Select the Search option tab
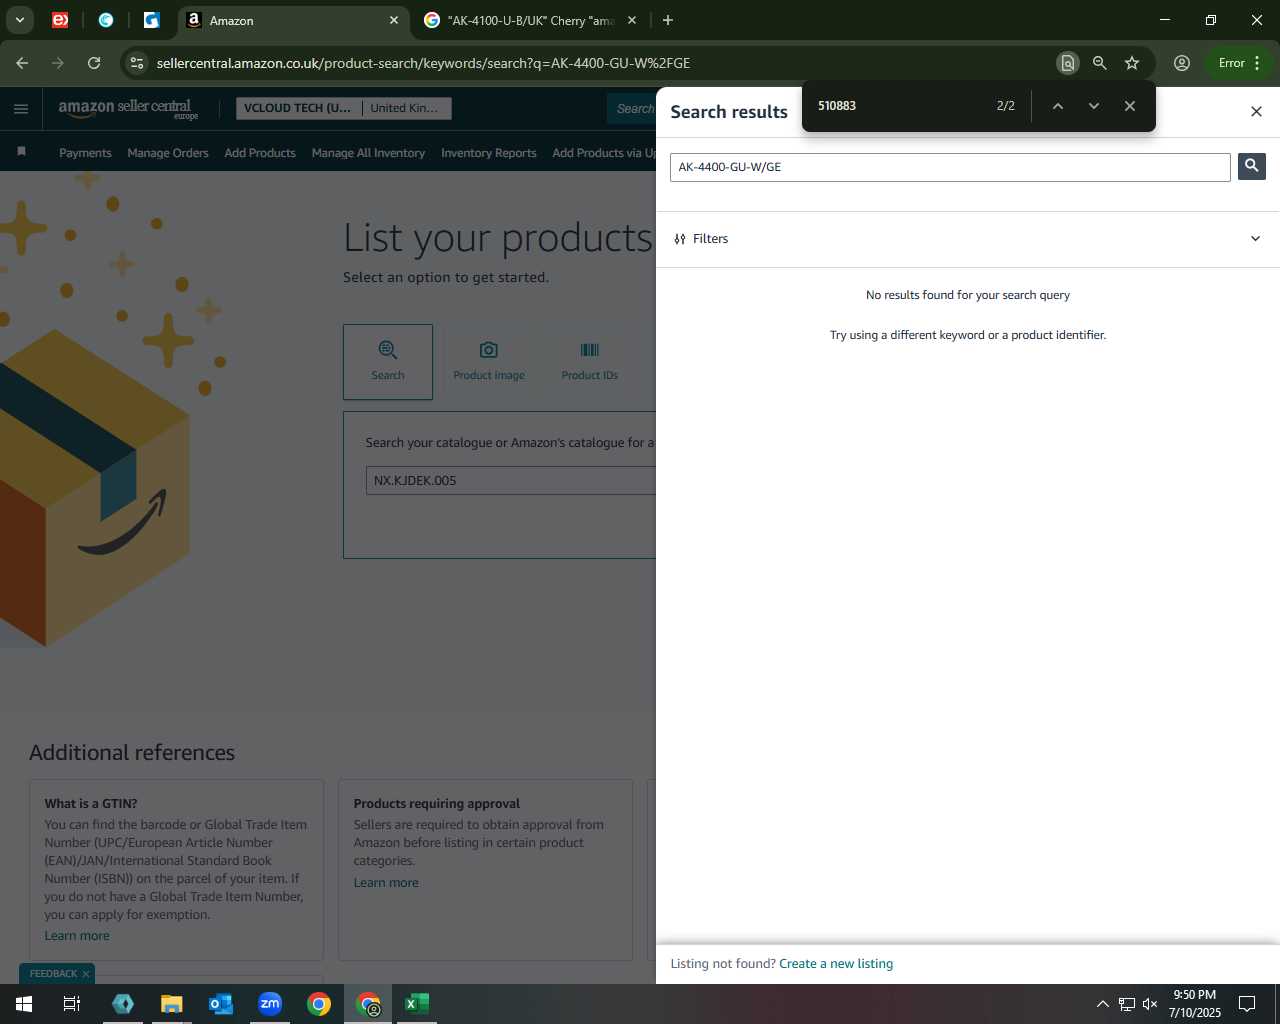 pyautogui.click(x=388, y=362)
